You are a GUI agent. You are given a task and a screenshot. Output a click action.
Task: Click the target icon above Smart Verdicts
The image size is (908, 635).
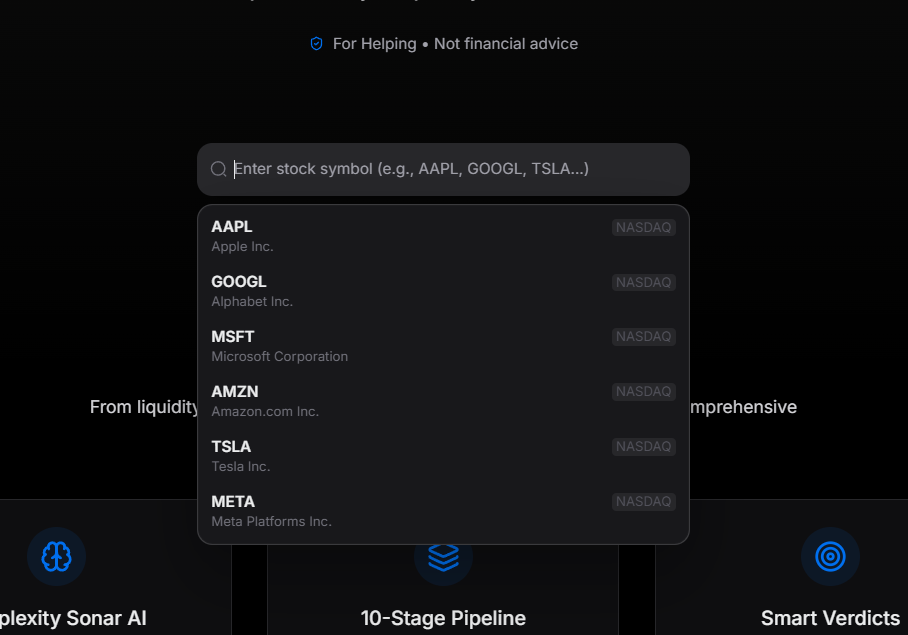(830, 557)
